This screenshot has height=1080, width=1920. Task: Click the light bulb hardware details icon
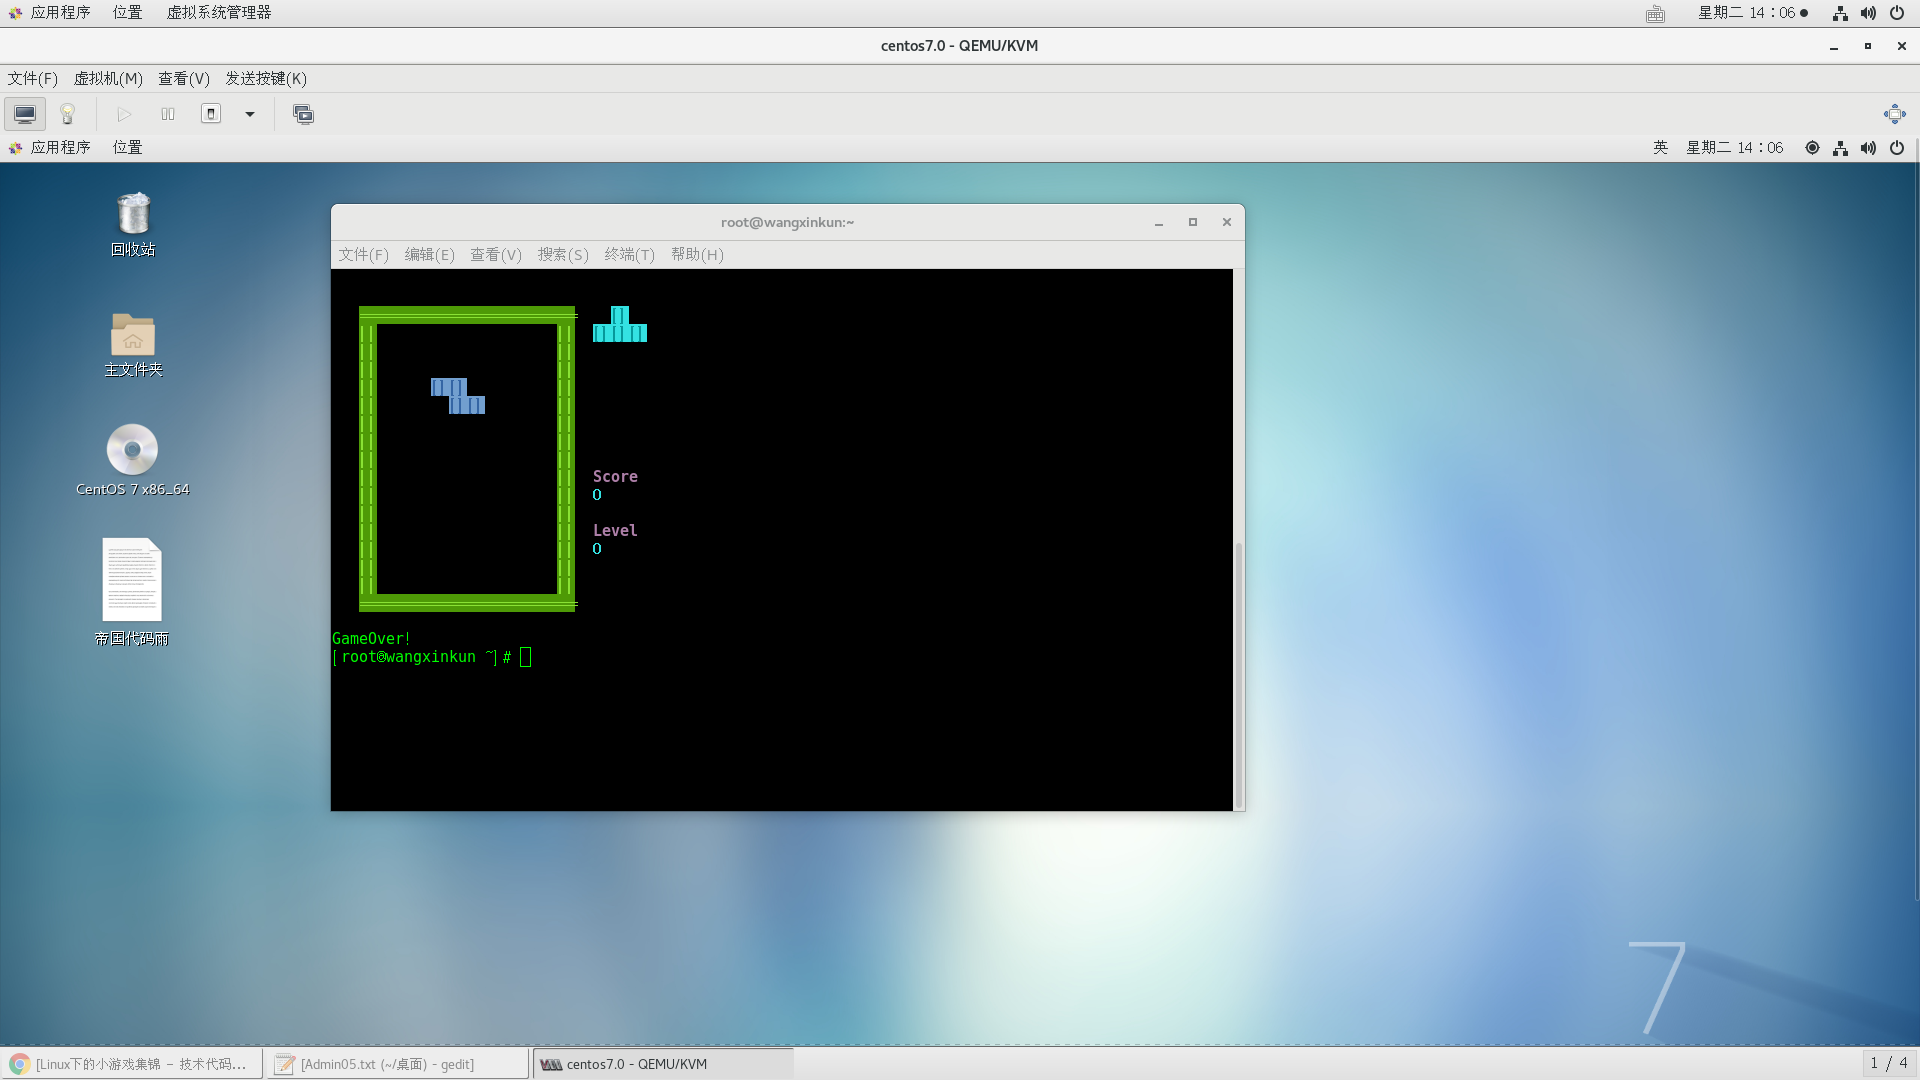point(66,114)
